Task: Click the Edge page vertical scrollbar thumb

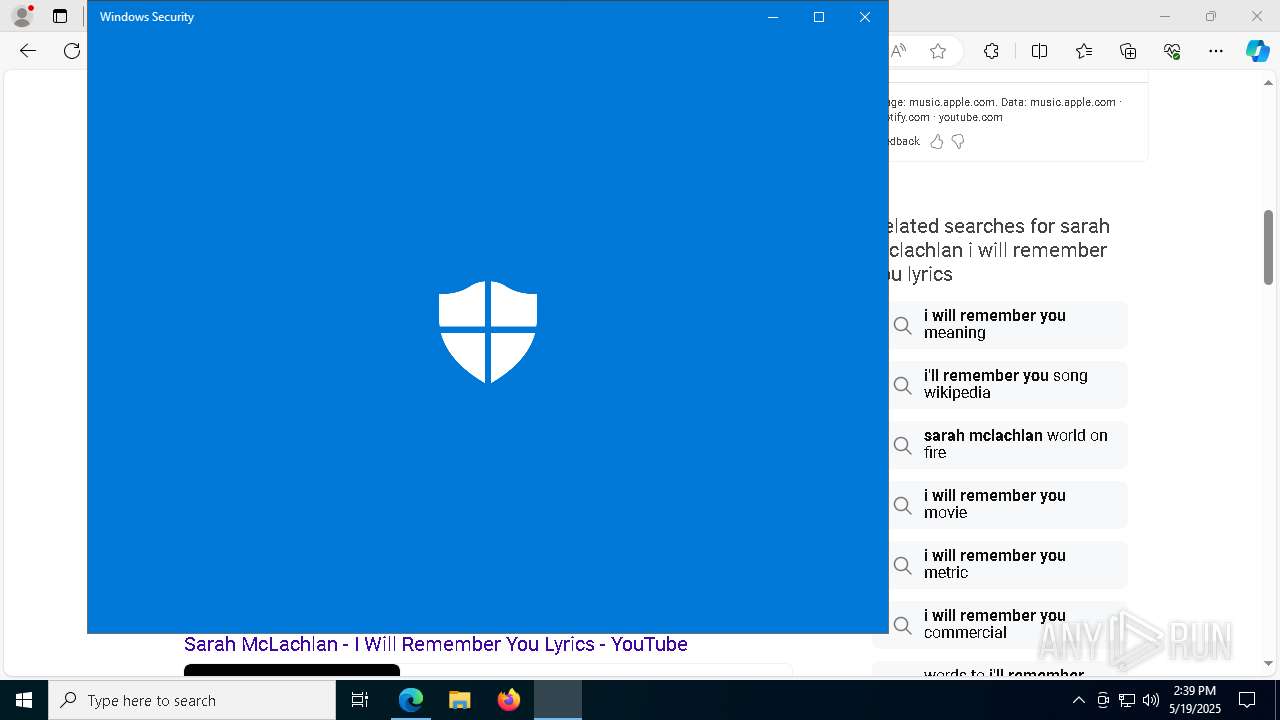Action: [x=1268, y=247]
